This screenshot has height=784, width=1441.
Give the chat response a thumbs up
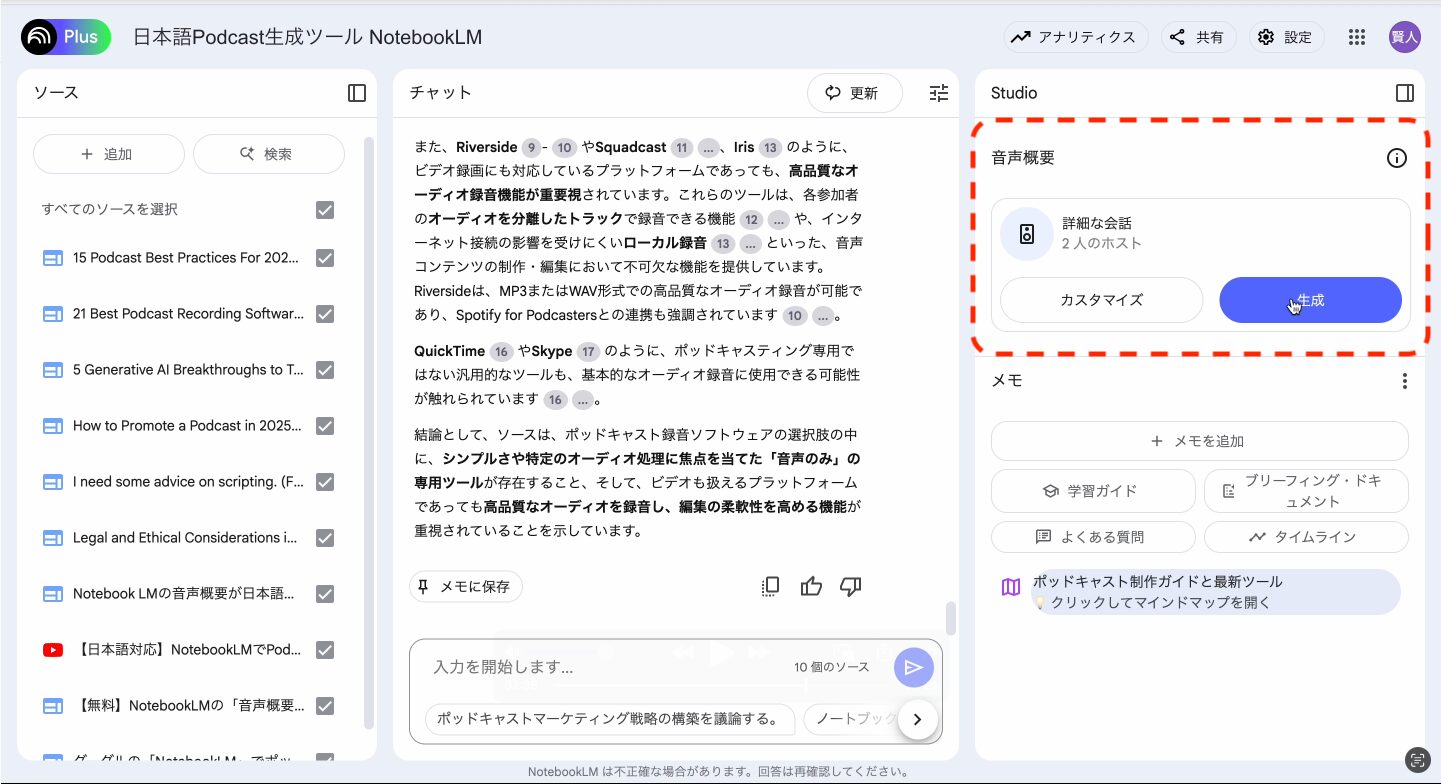[x=811, y=587]
